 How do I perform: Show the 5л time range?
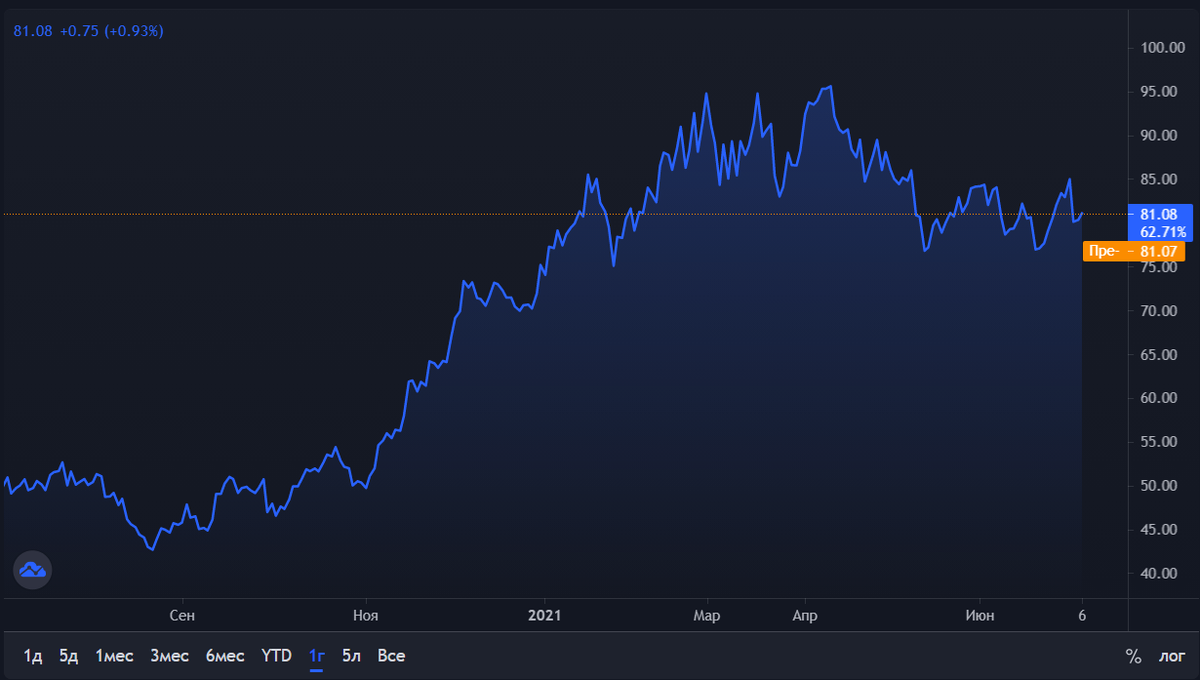351,656
